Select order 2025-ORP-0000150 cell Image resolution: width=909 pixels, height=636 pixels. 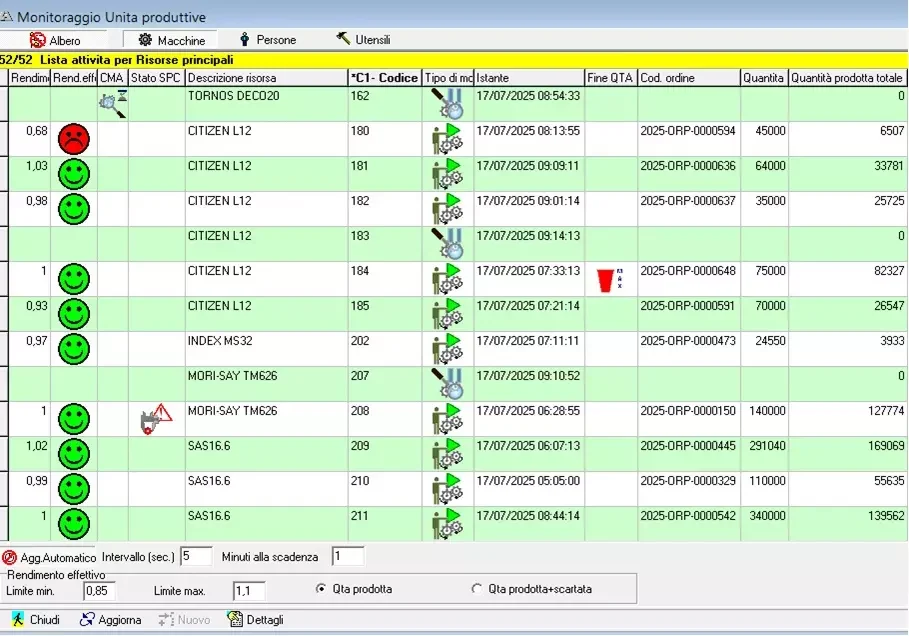(x=689, y=419)
